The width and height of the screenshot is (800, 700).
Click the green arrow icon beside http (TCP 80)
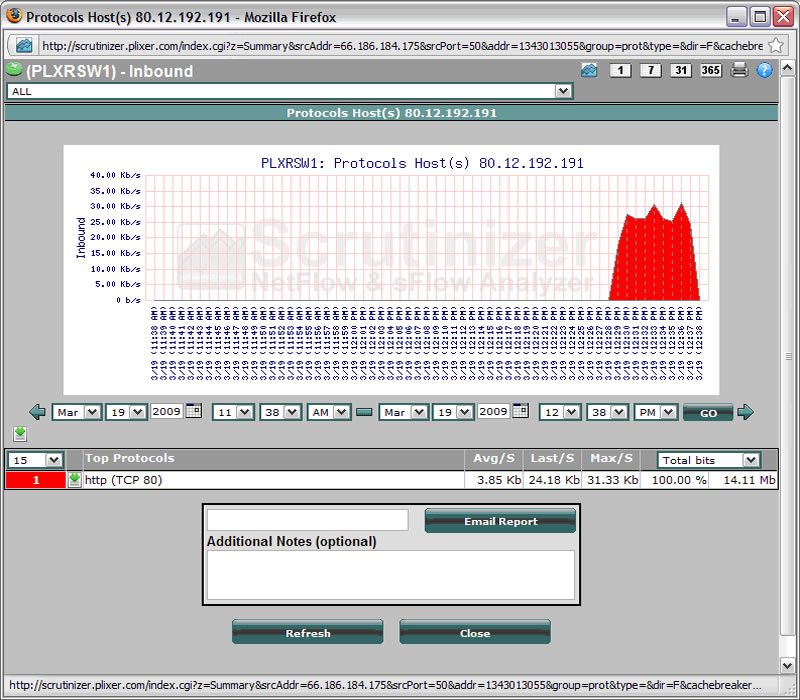click(x=74, y=480)
